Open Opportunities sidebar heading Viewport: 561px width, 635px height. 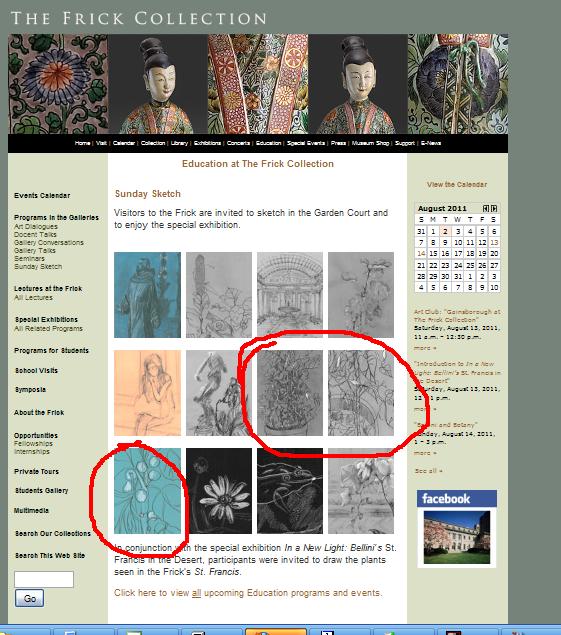click(x=36, y=435)
